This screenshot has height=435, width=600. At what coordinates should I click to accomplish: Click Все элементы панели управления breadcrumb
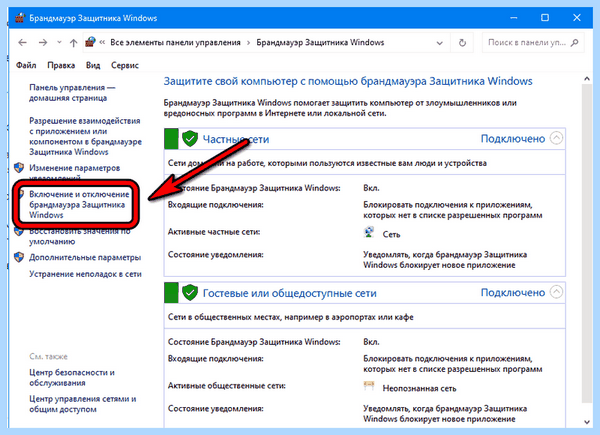coord(175,42)
